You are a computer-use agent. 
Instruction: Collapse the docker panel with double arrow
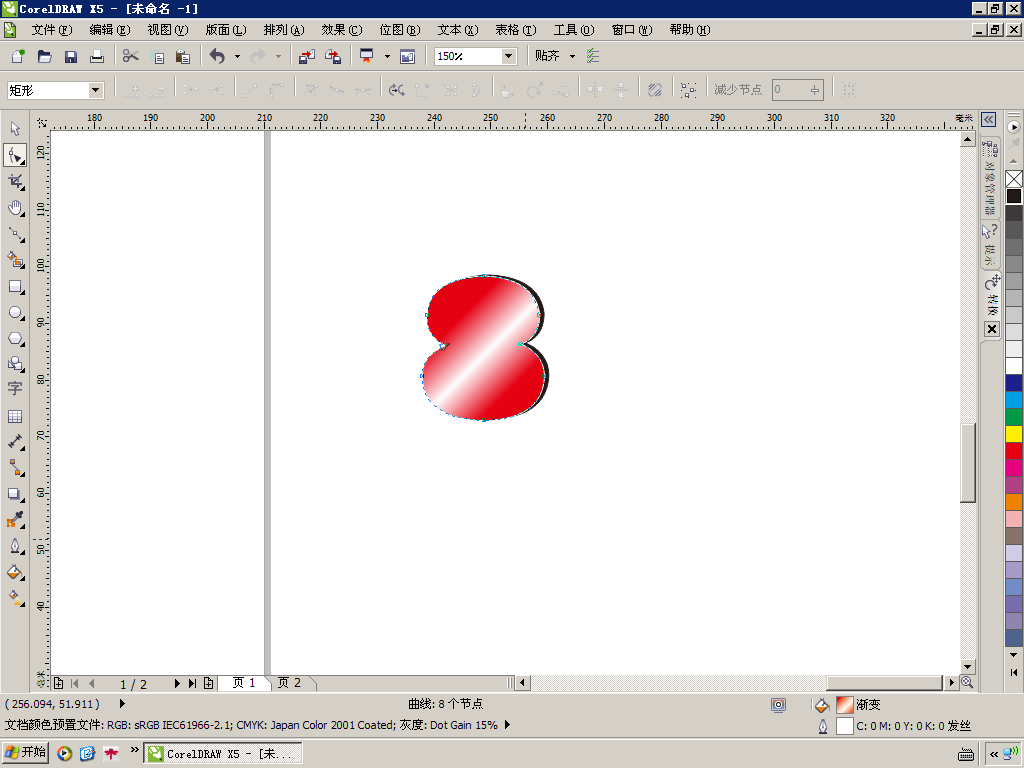989,119
